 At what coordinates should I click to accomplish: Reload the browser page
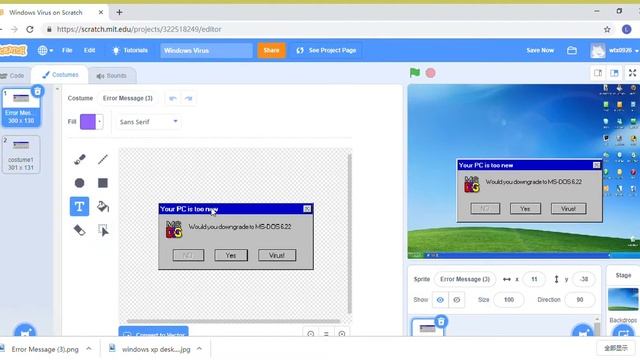click(30, 29)
